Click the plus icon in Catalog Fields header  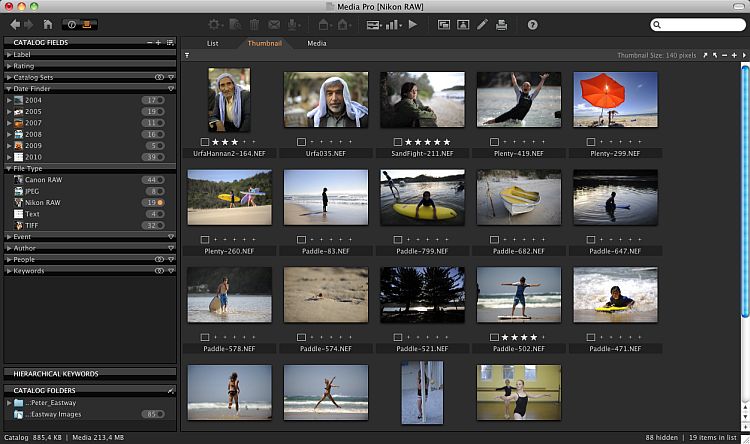pos(158,43)
